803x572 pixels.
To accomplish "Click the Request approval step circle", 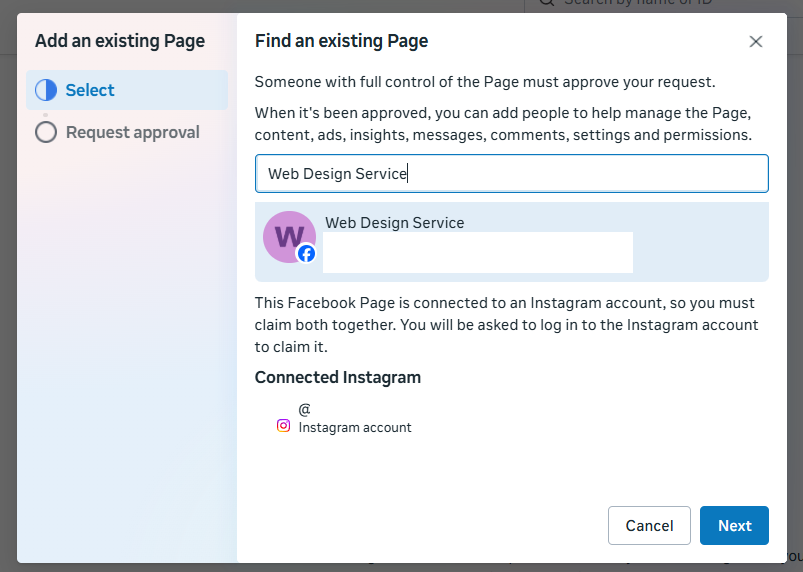I will pos(46,132).
